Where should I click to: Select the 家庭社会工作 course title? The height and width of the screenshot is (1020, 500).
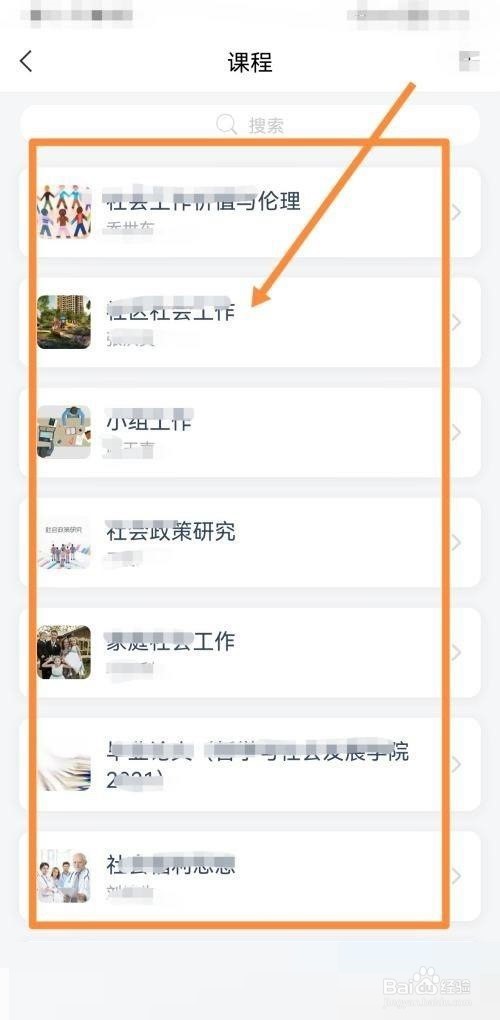(x=170, y=641)
